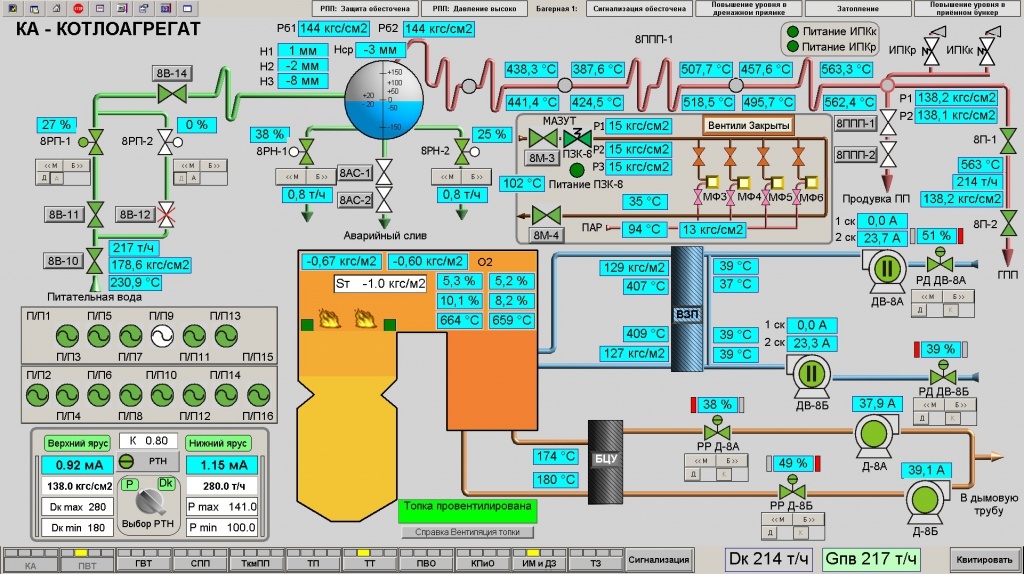This screenshot has height=574, width=1024.
Task: Select the P mode for РТН
Action: 130,484
